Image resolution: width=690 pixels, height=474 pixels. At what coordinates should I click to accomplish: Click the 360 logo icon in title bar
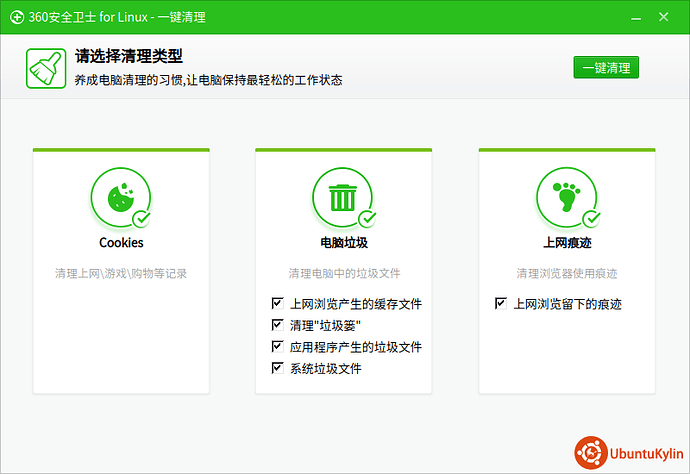click(17, 17)
